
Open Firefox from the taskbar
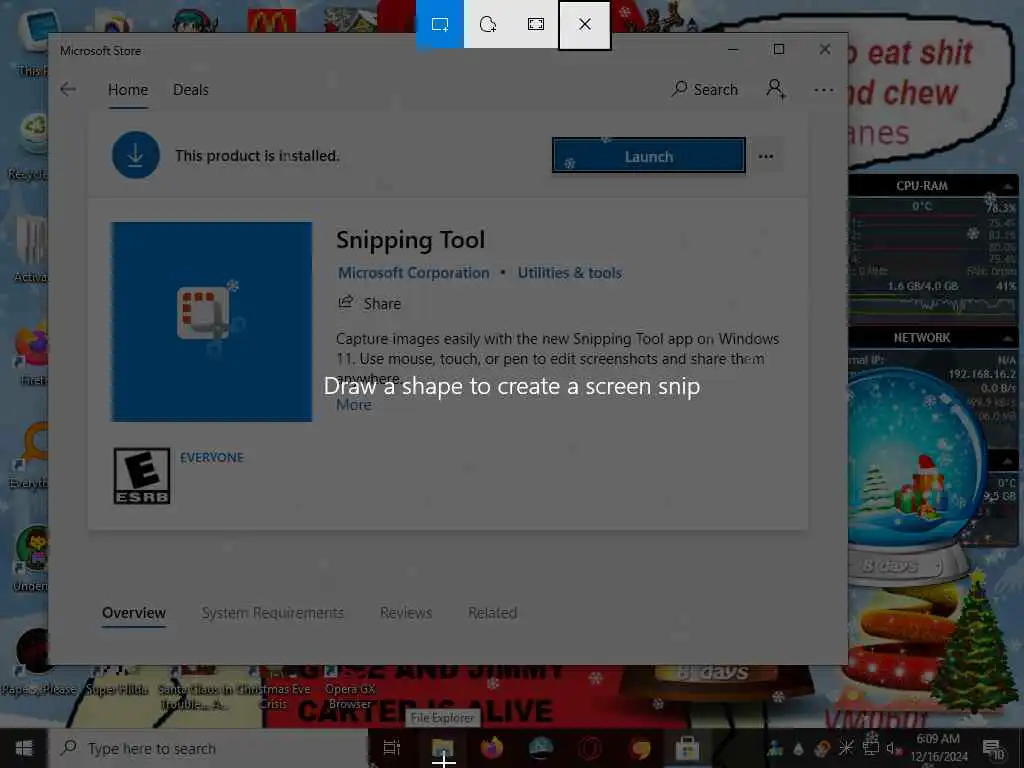492,748
